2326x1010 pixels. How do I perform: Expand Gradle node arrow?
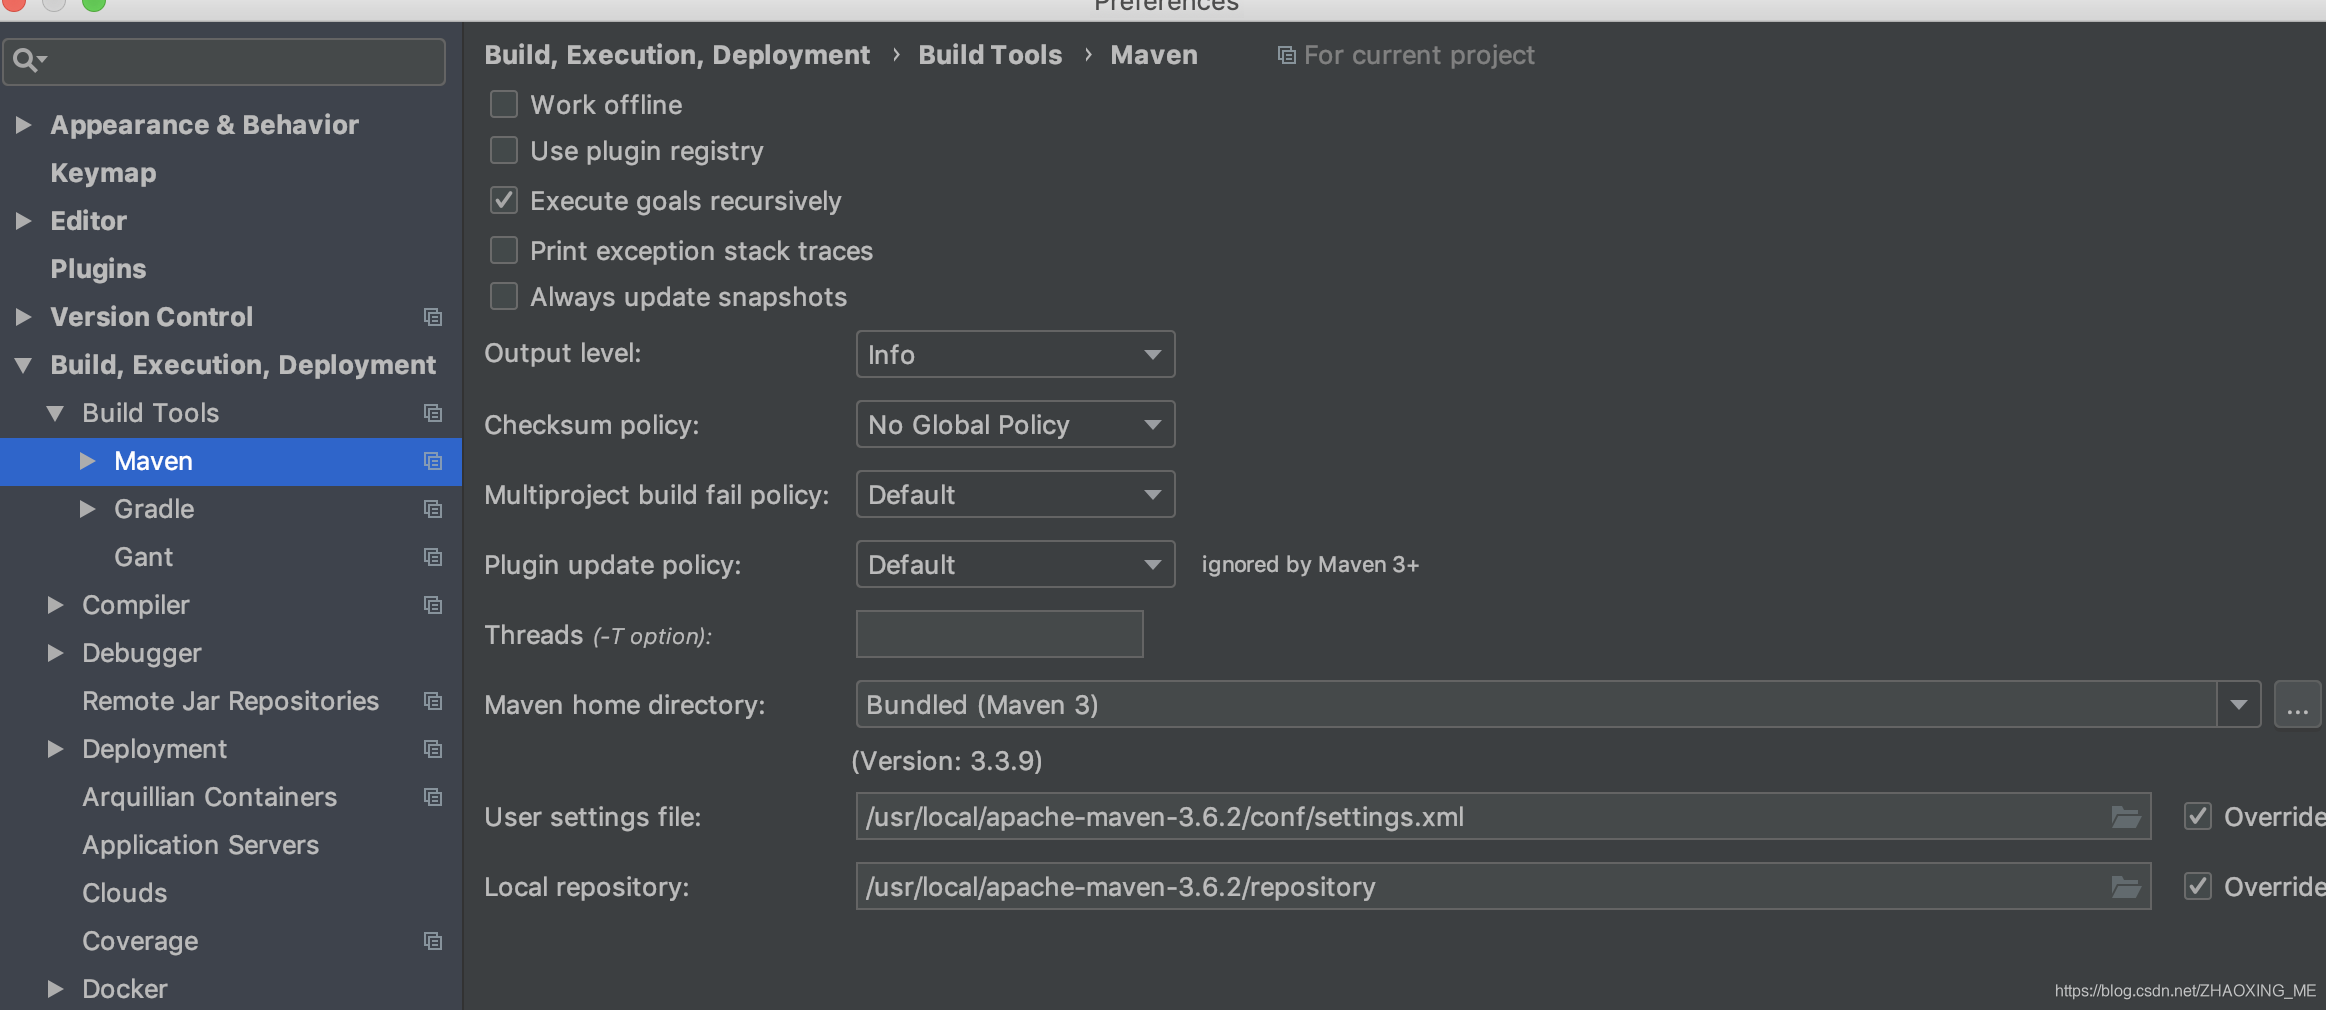tap(88, 509)
